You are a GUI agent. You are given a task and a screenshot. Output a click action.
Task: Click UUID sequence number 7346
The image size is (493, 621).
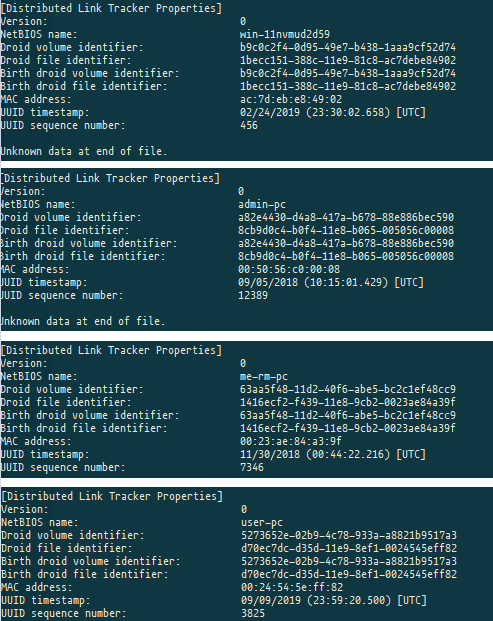252,467
